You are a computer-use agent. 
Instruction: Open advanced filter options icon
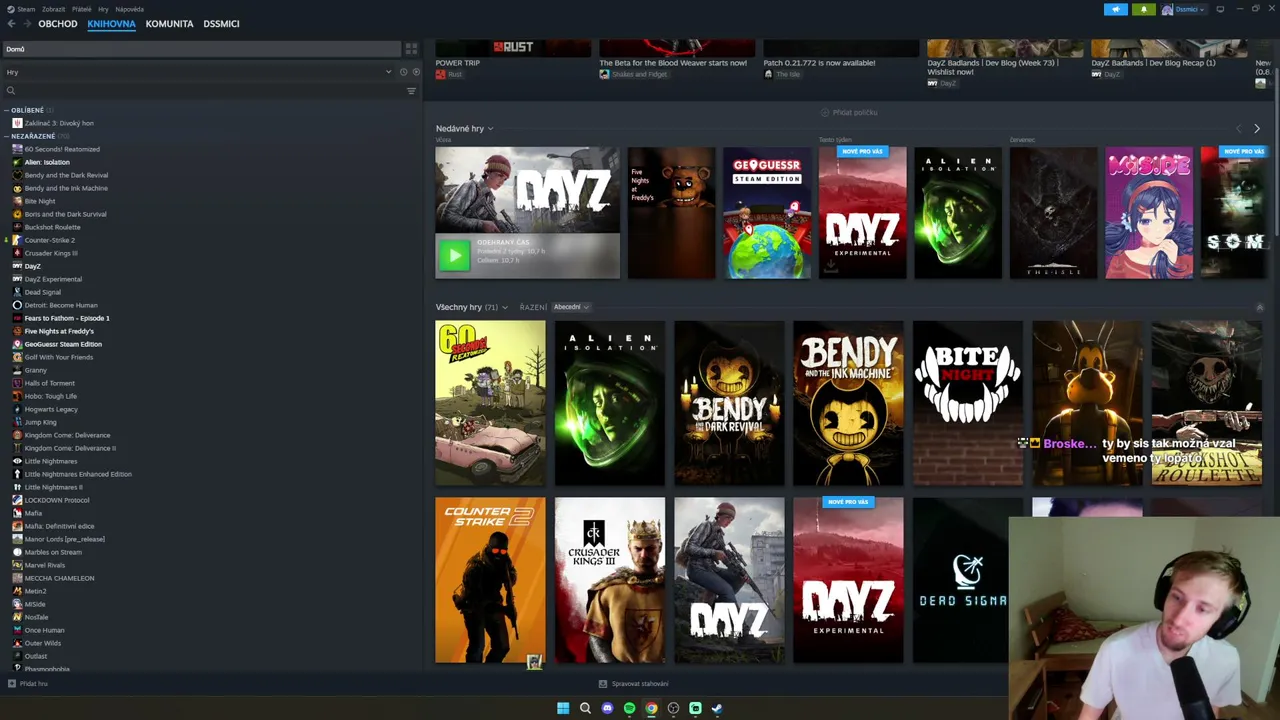click(x=411, y=91)
